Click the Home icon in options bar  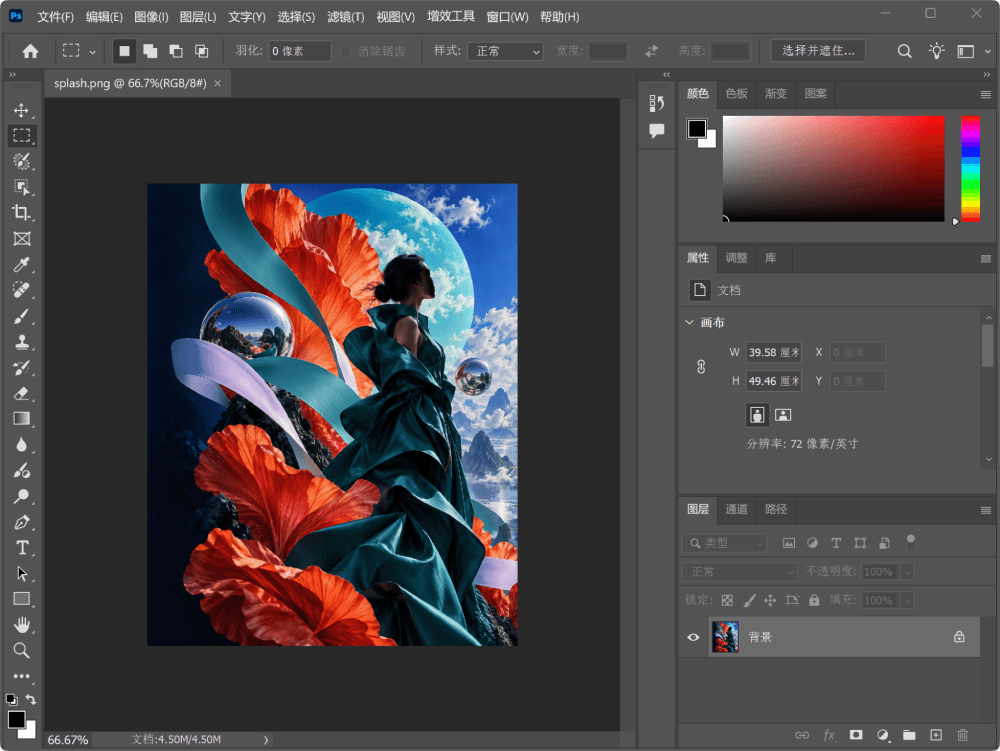31,51
